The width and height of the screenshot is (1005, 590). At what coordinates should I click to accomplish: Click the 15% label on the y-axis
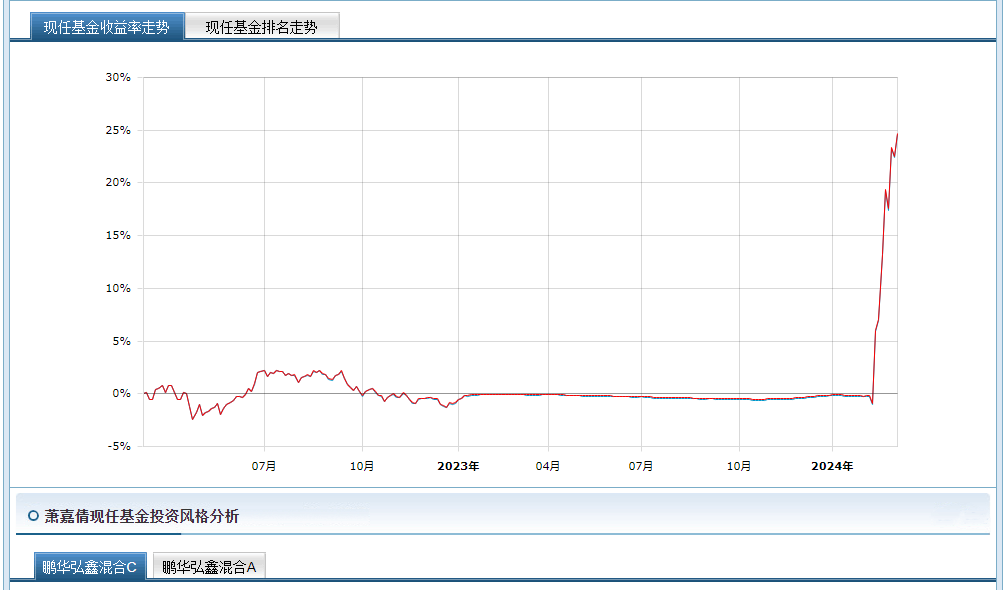pyautogui.click(x=117, y=236)
